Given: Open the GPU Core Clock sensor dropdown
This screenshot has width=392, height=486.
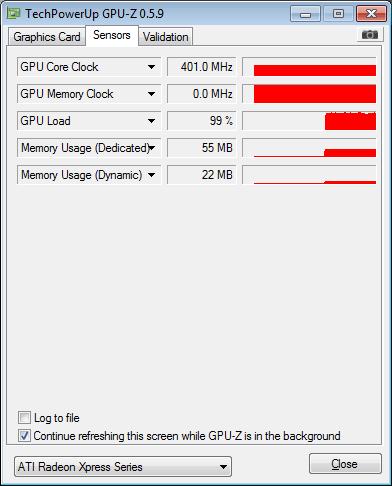Looking at the screenshot, I should [151, 67].
